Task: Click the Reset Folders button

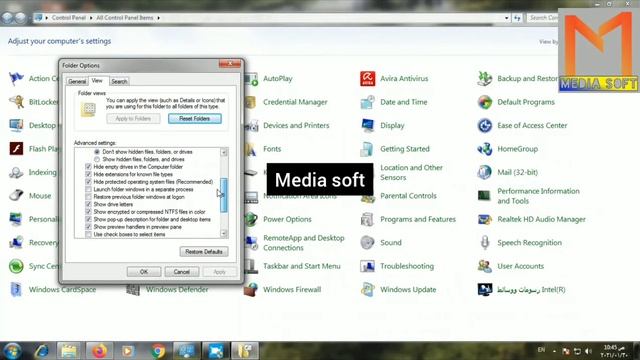Action: point(195,118)
